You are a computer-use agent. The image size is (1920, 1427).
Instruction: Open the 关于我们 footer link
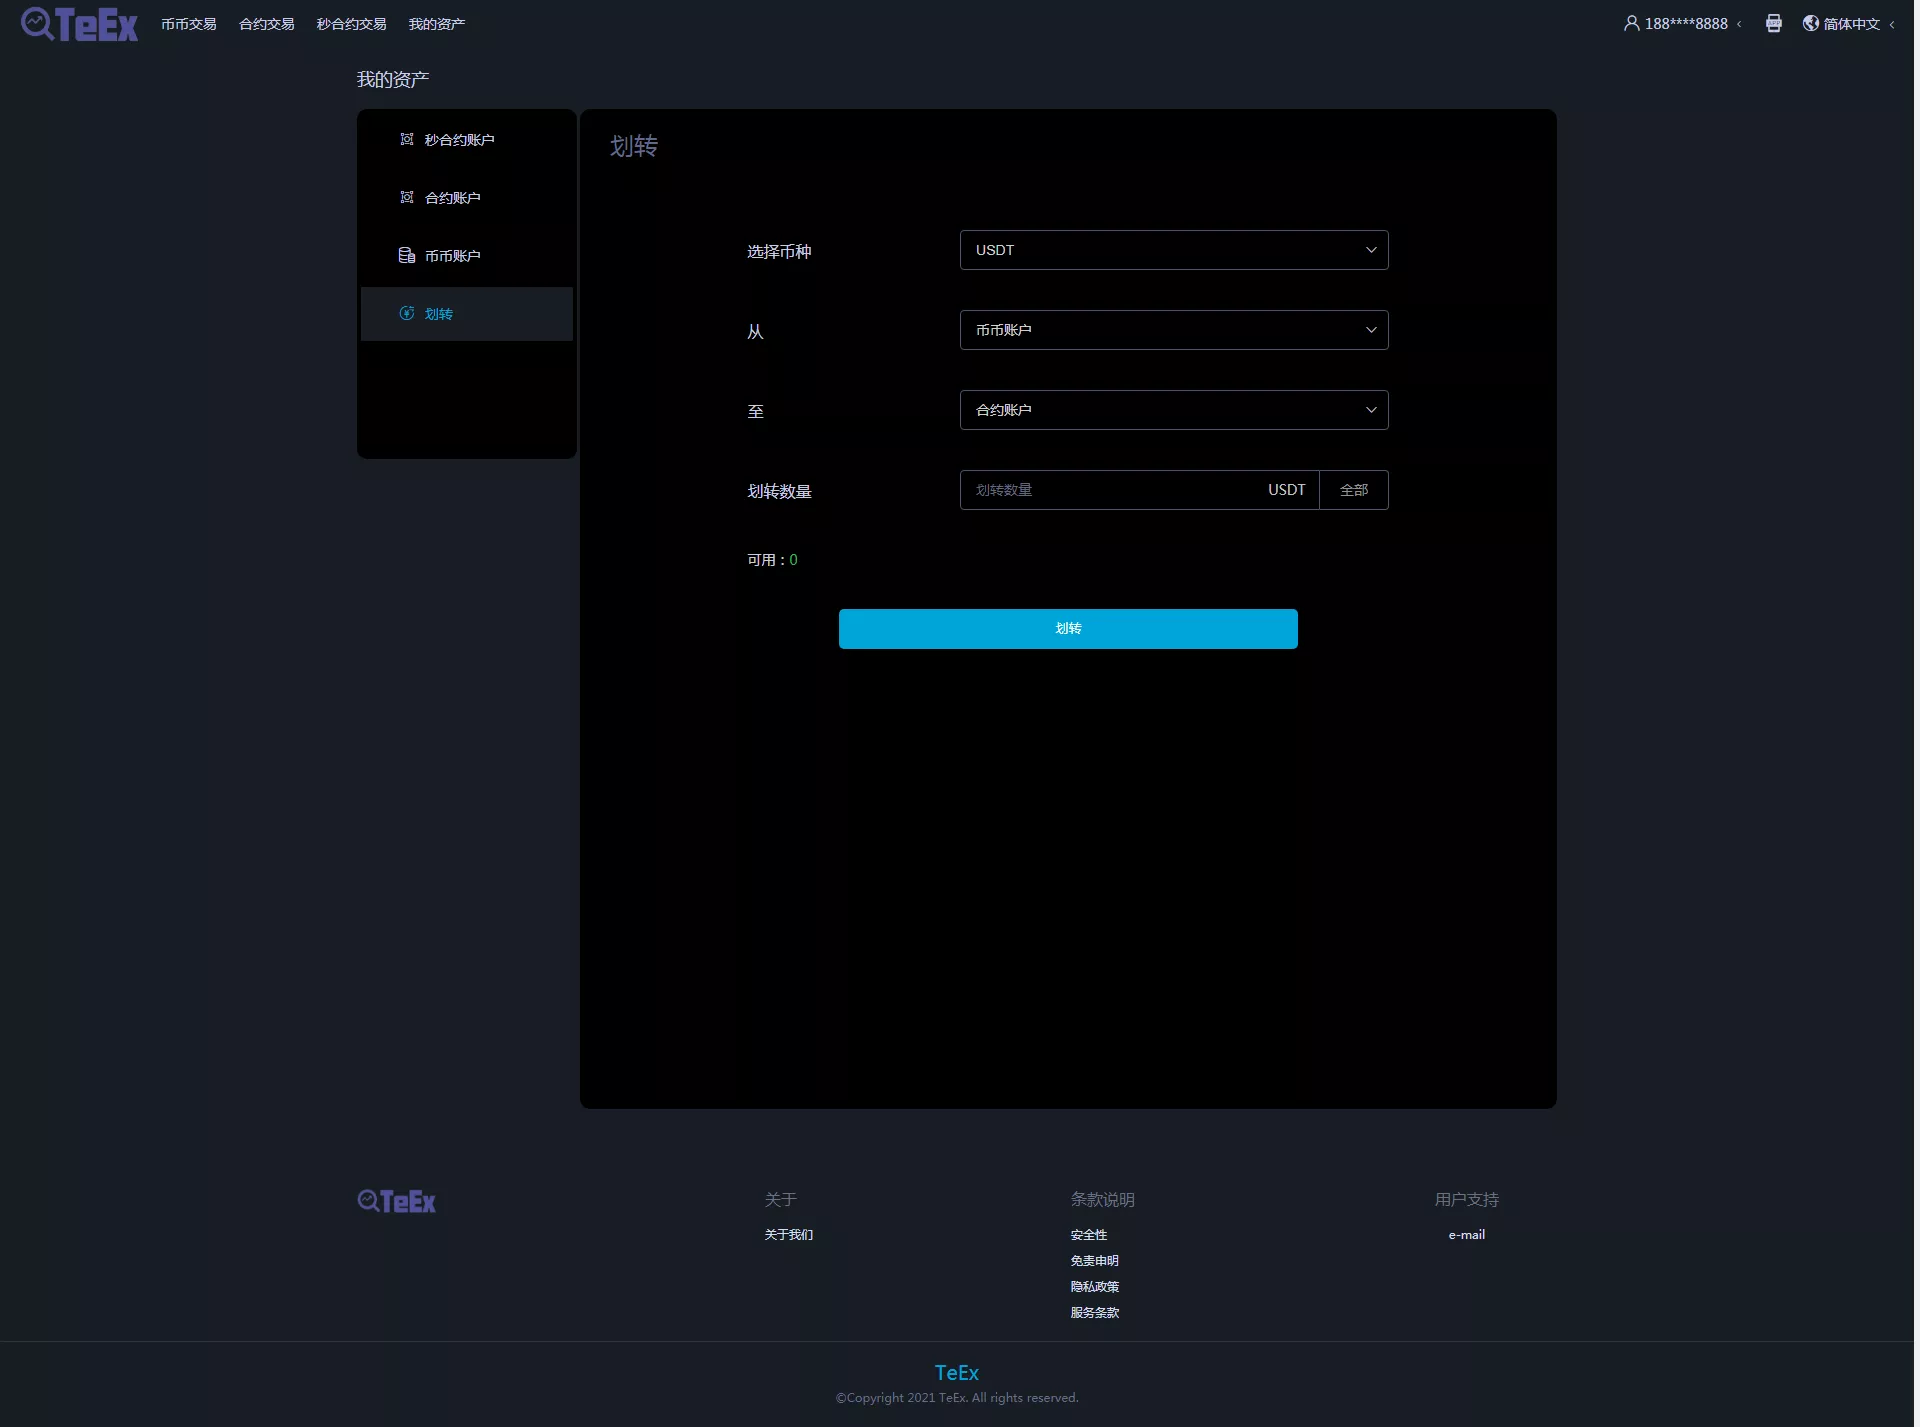click(789, 1234)
